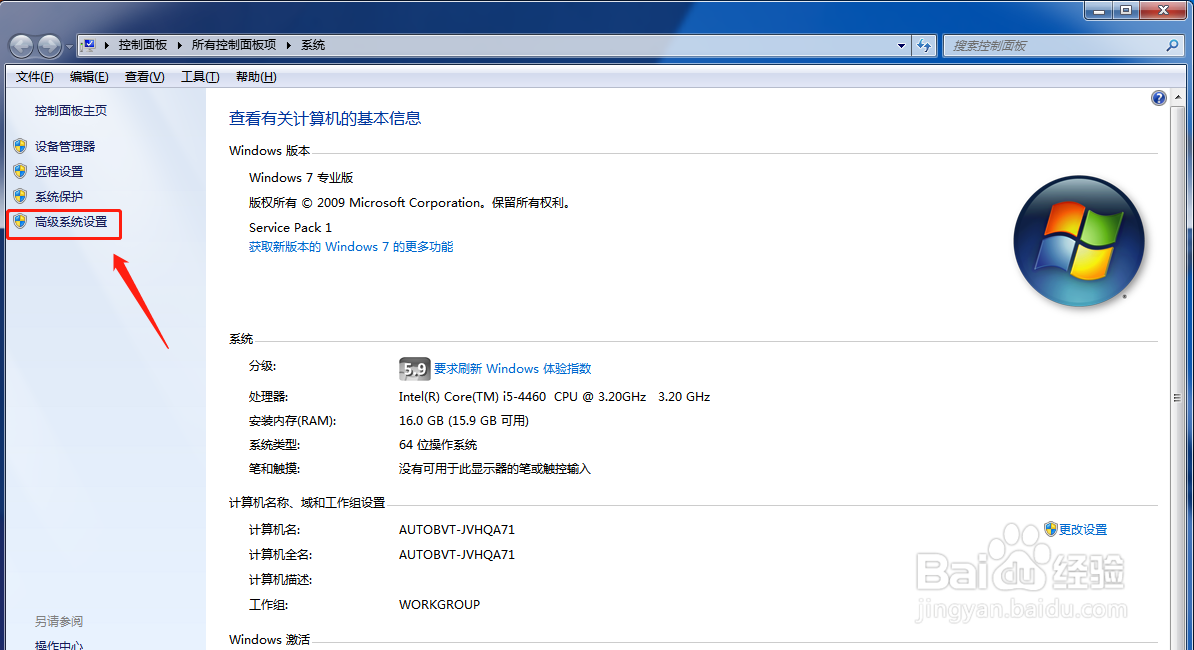The width and height of the screenshot is (1194, 650).
Task: Click the RAM value 16.0 GB (15.9 GB 可用)
Action: [x=464, y=420]
